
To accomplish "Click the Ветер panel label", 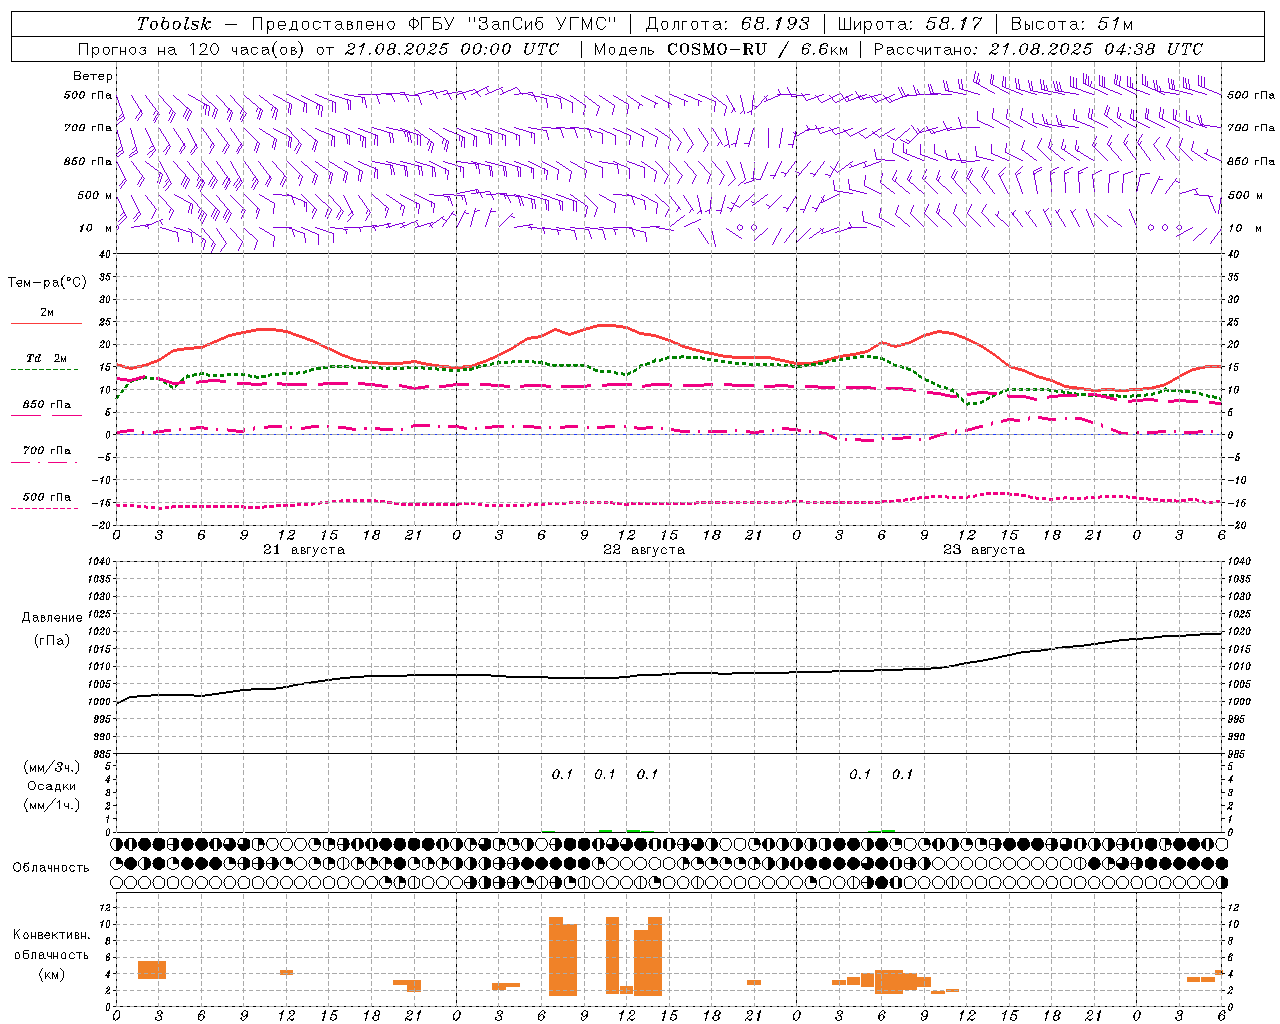I will [93, 76].
